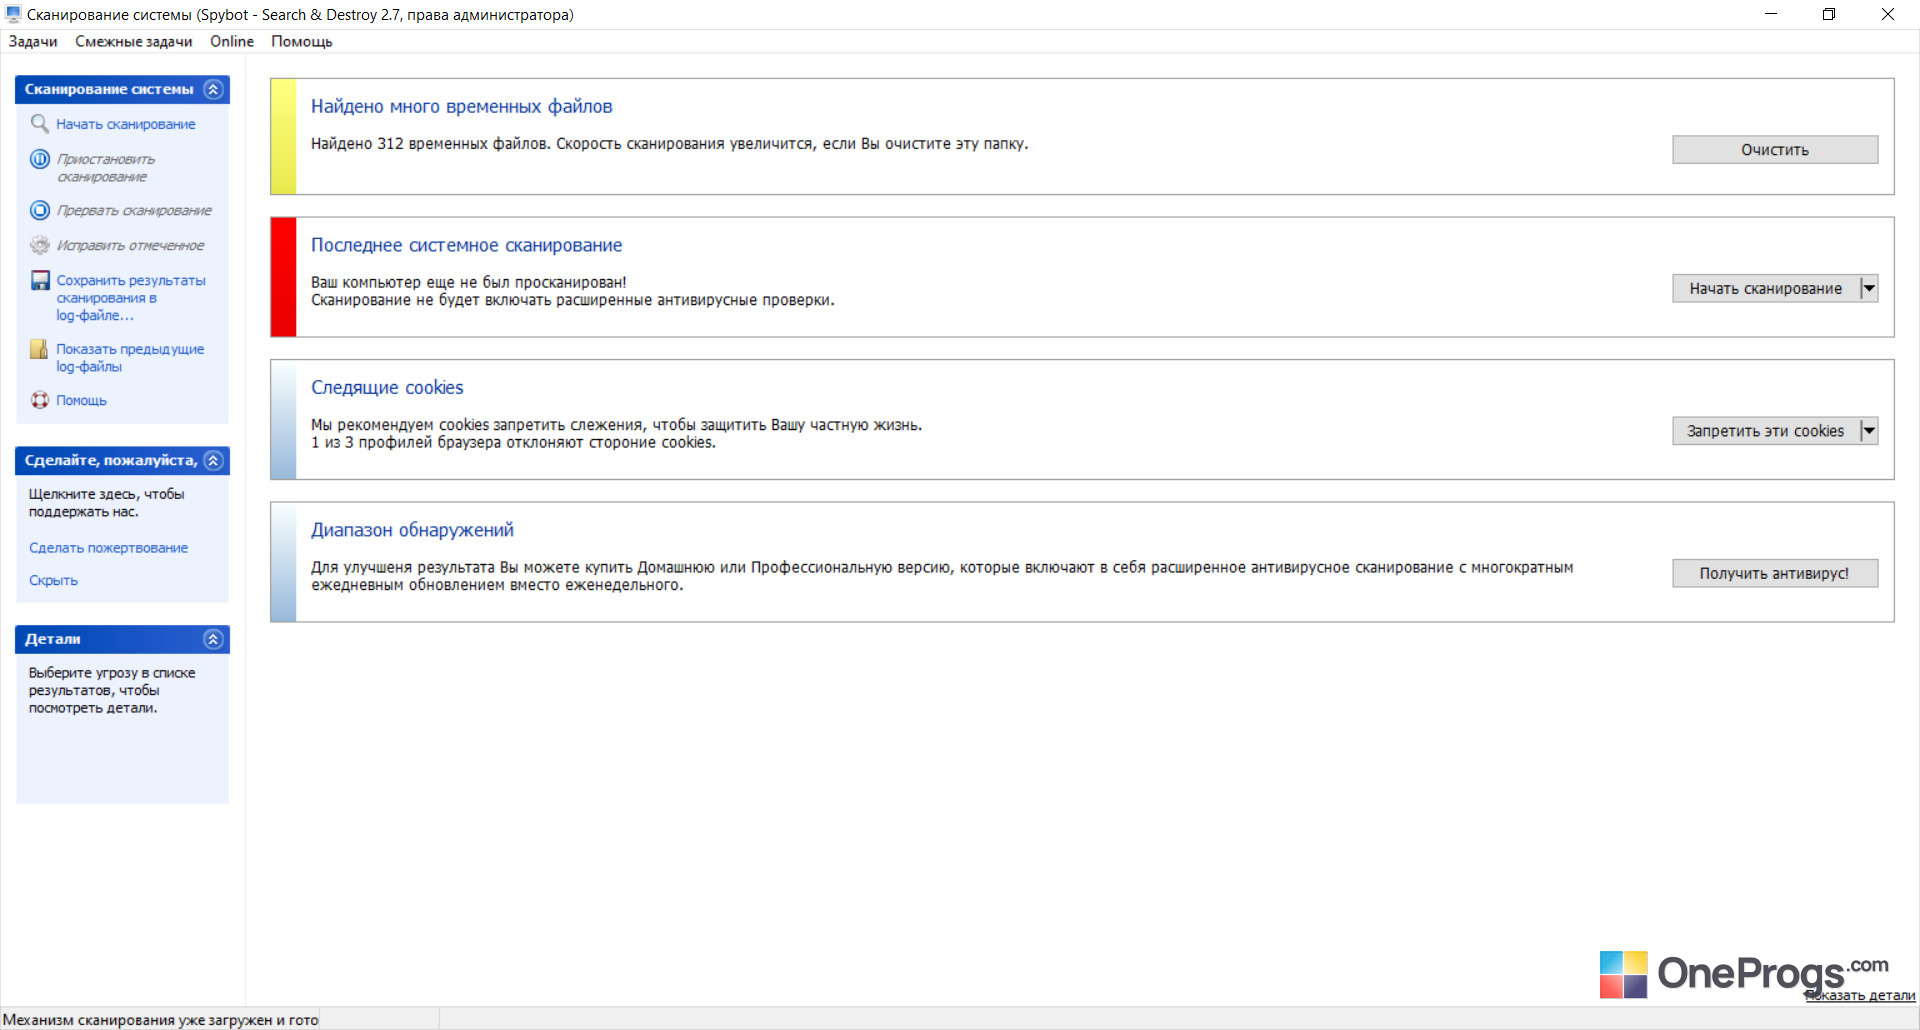This screenshot has height=1030, width=1920.
Task: Click the Последнее системное сканирование heading
Action: (x=466, y=245)
